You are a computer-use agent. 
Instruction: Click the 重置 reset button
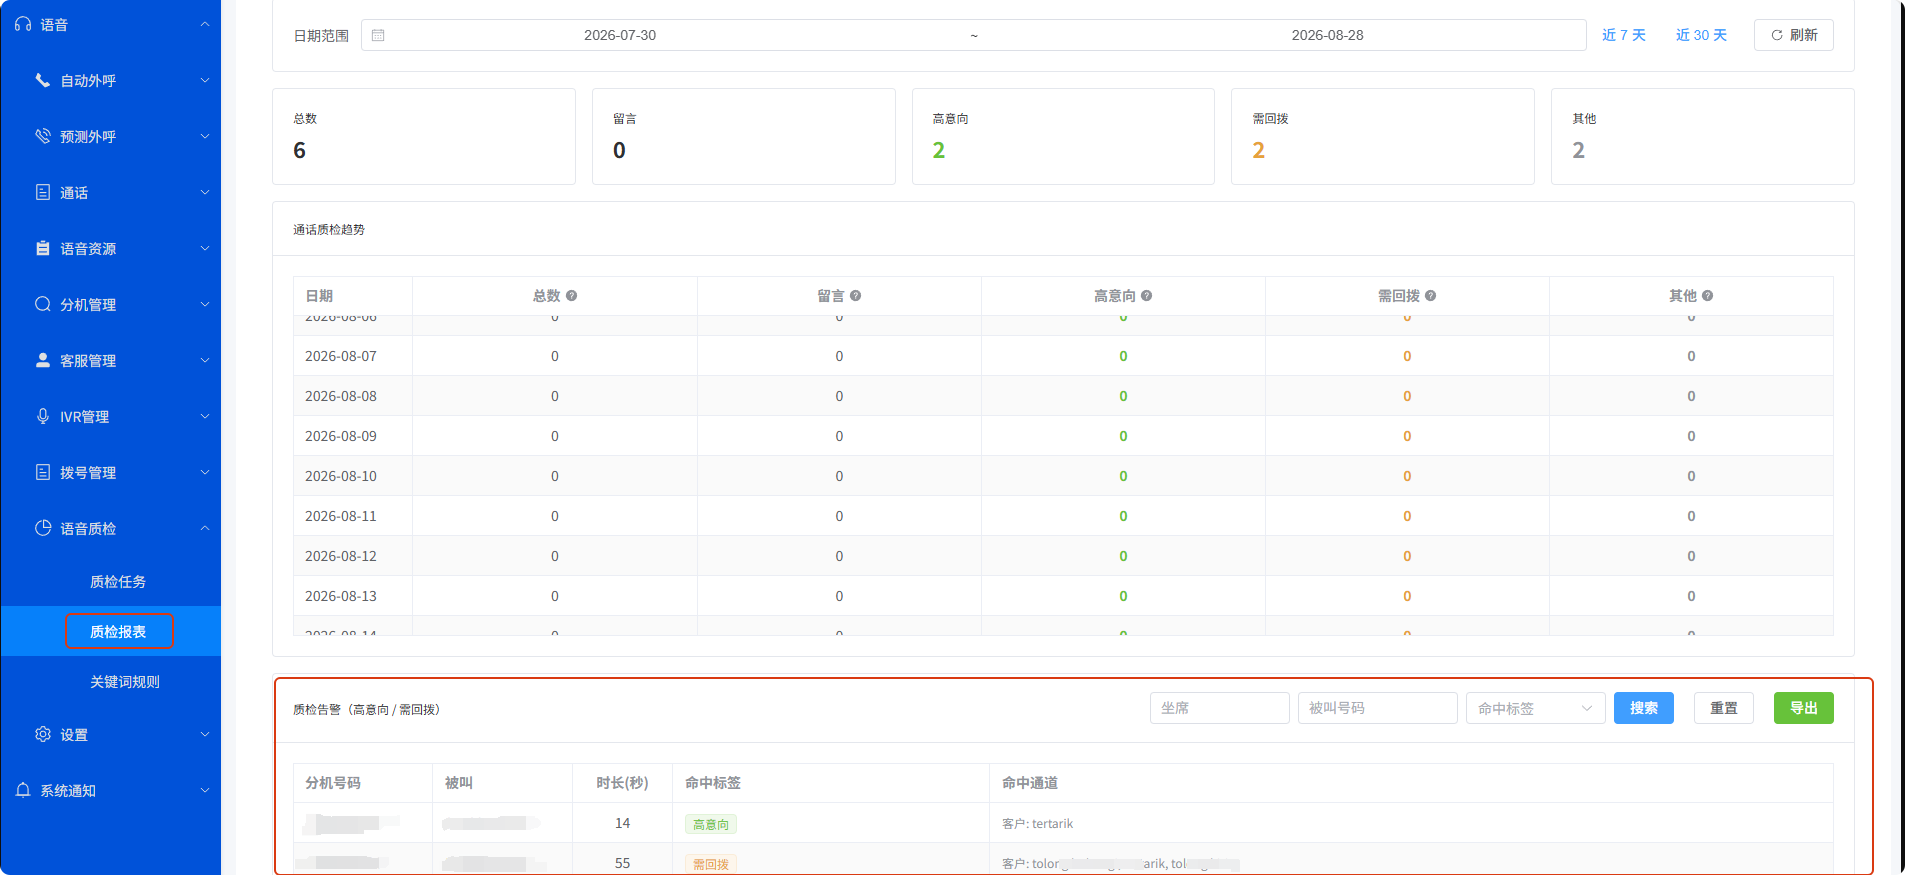coord(1723,708)
